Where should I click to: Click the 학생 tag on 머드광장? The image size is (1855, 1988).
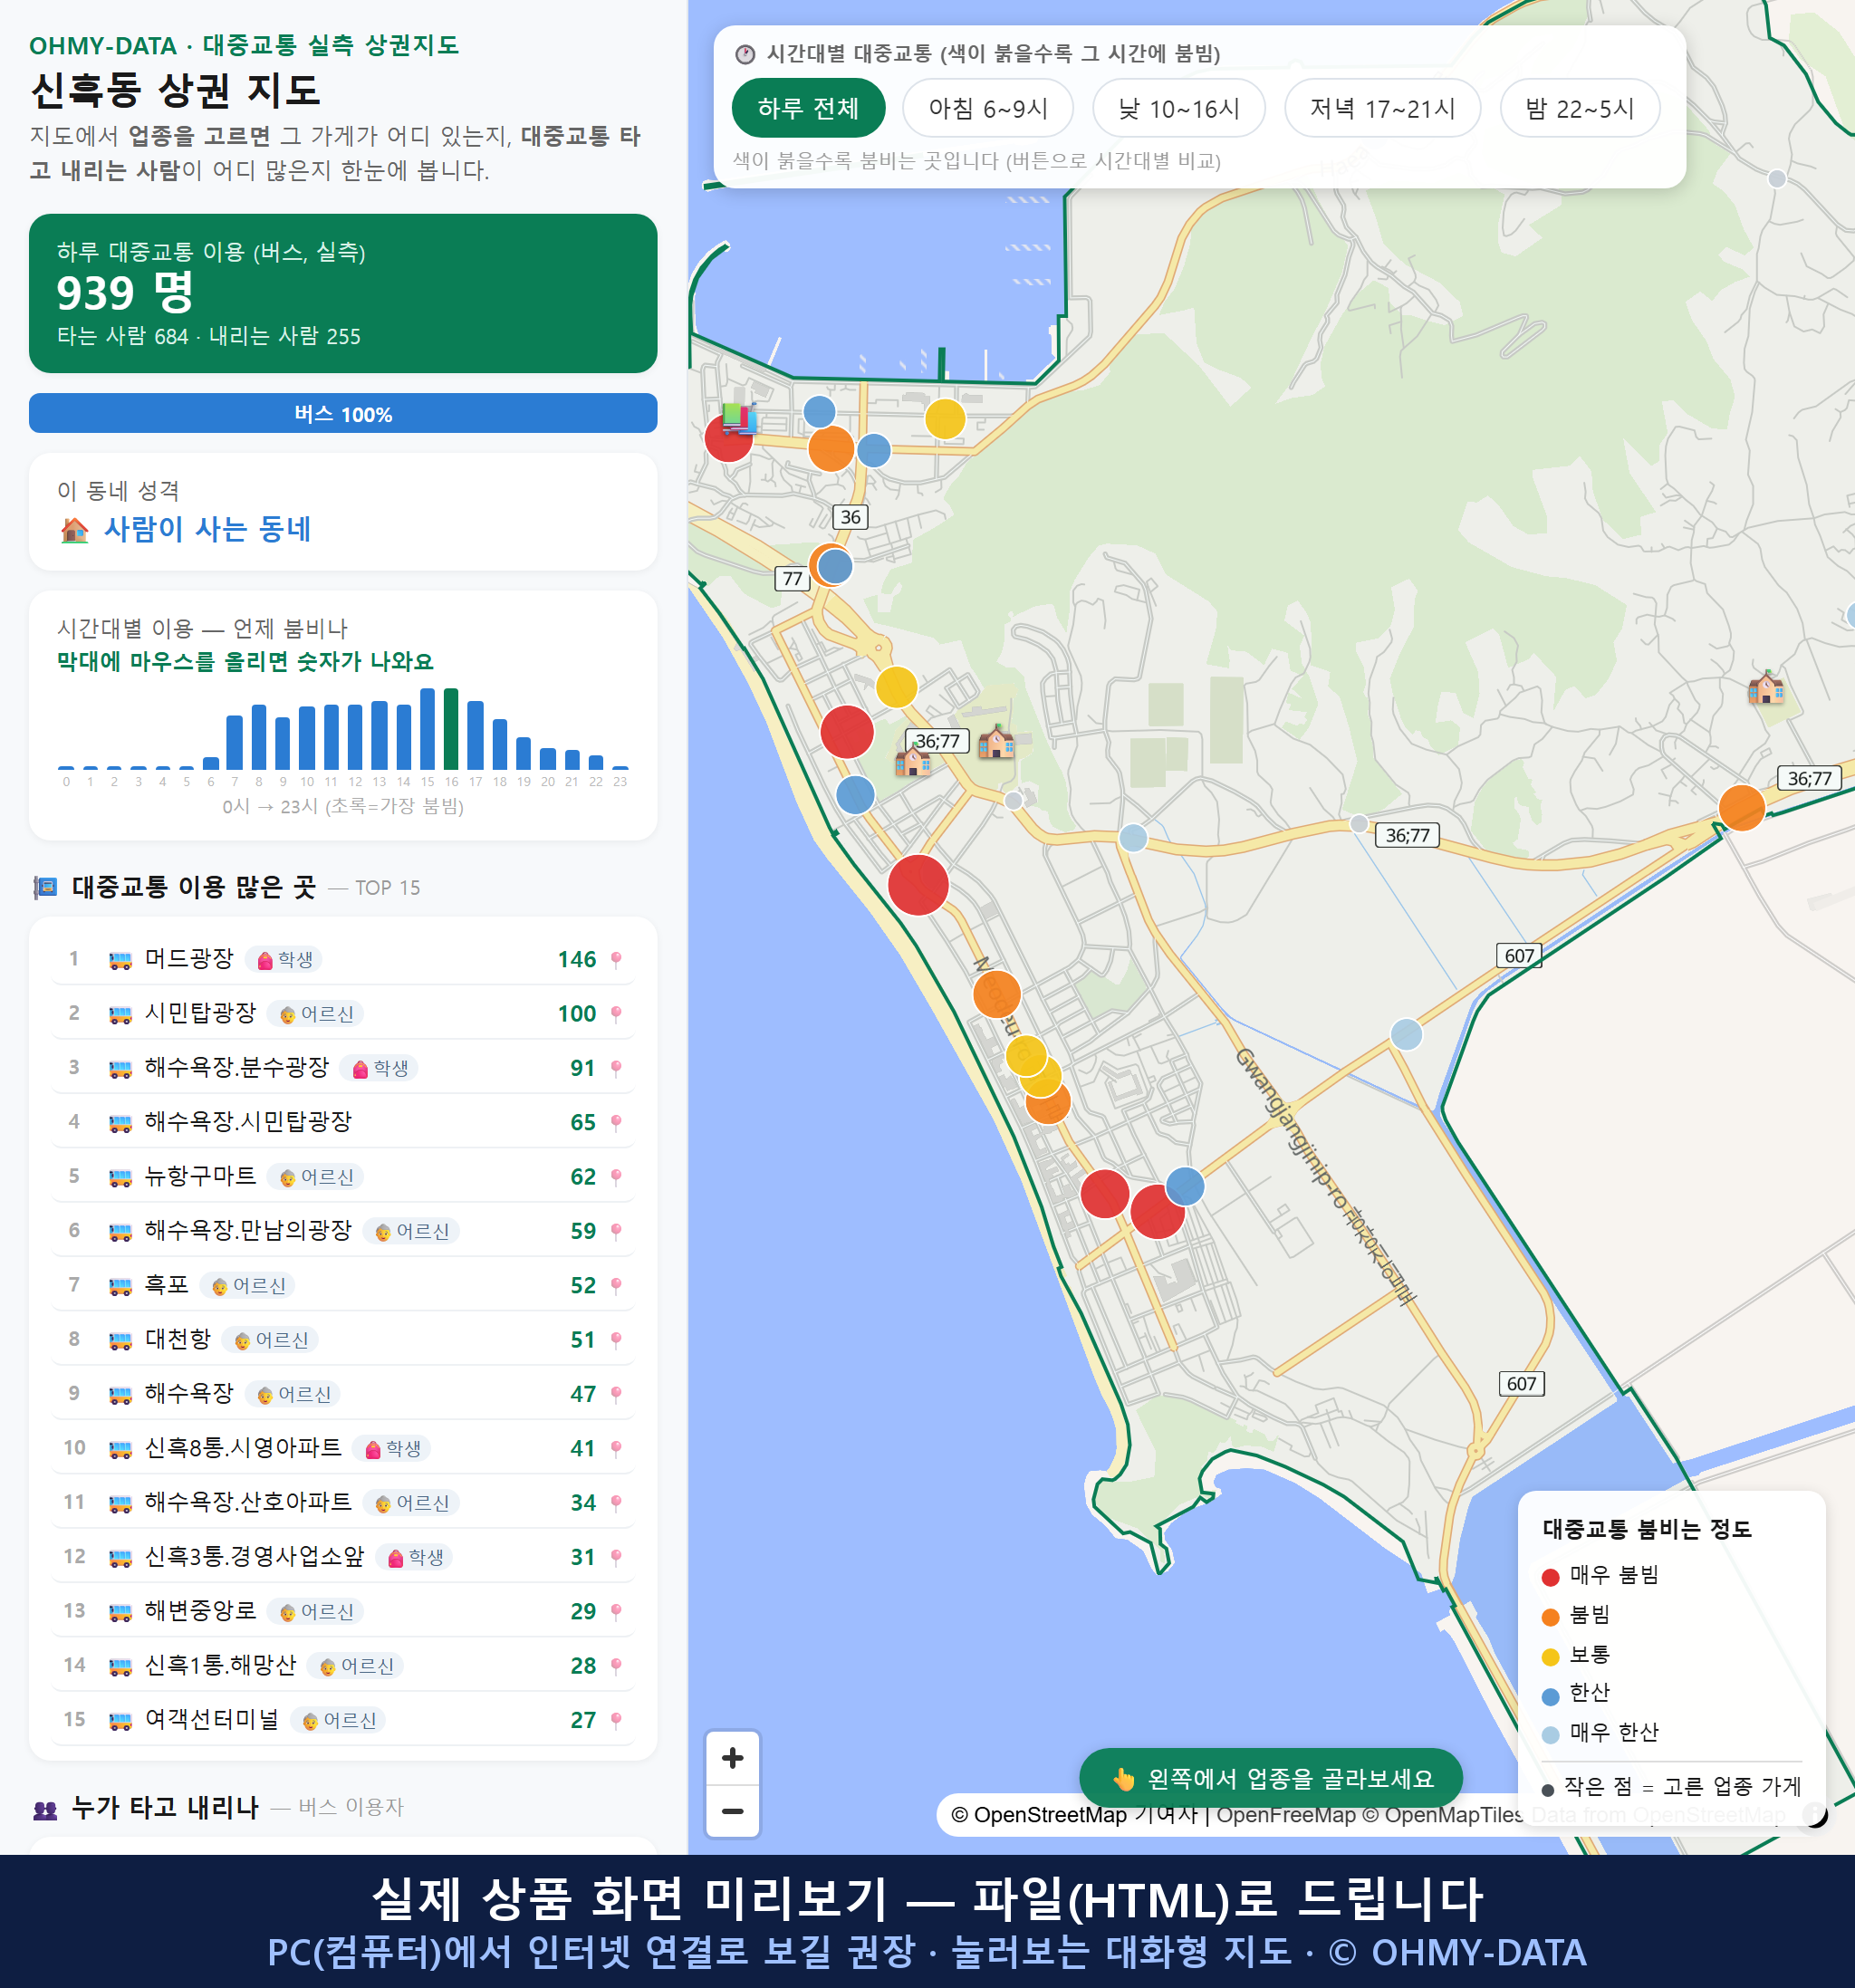coord(284,960)
